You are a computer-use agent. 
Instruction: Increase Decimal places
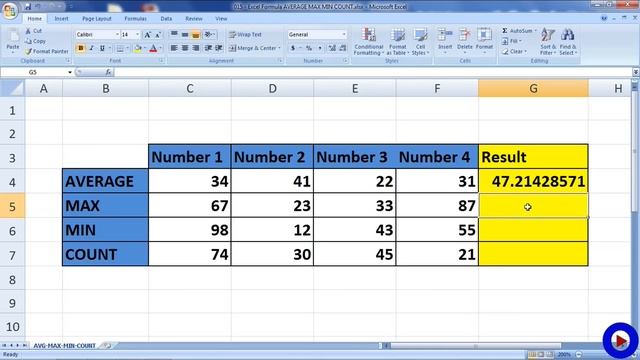pyautogui.click(x=332, y=48)
